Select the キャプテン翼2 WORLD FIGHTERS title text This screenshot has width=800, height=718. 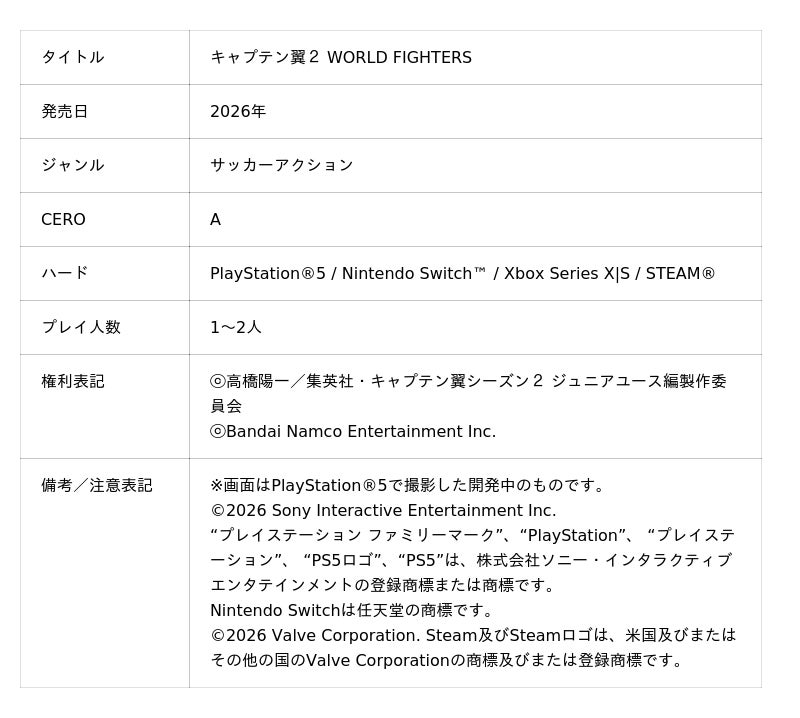pyautogui.click(x=340, y=57)
